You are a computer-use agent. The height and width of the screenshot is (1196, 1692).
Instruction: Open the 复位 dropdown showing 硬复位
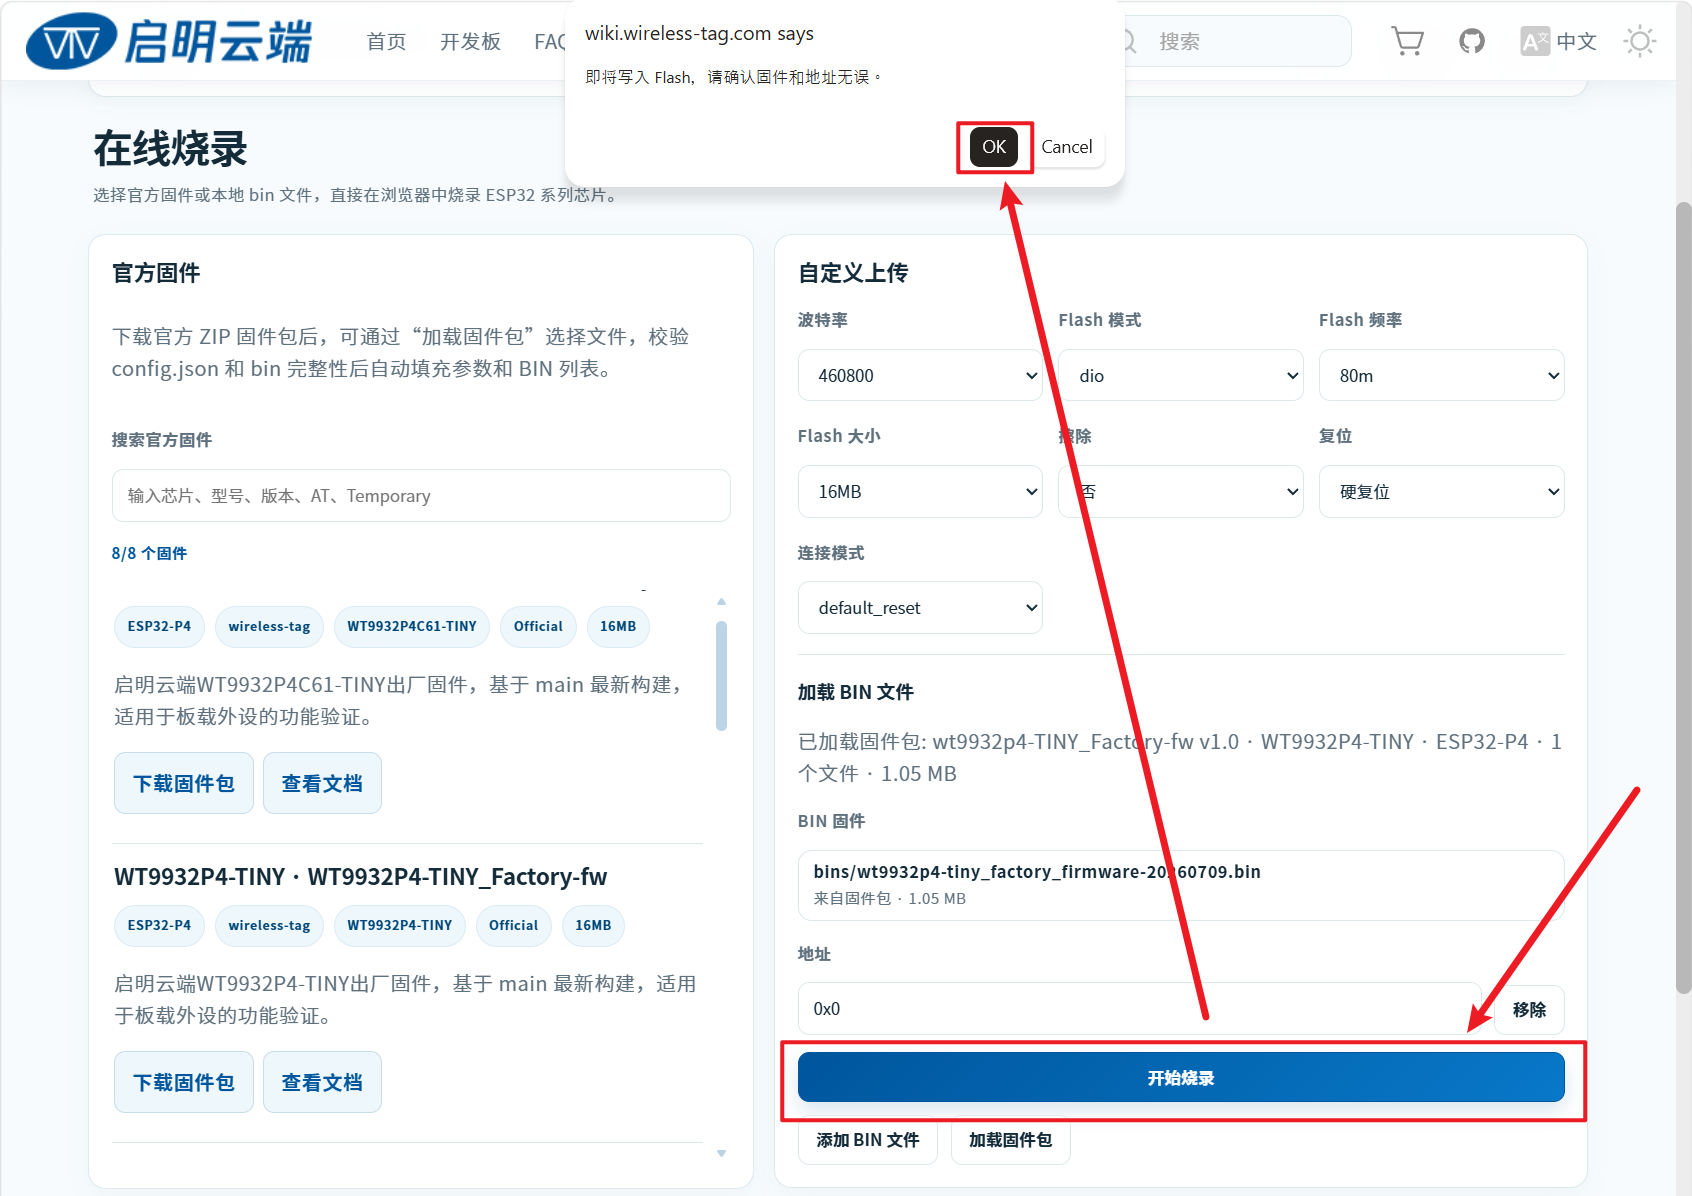coord(1442,491)
